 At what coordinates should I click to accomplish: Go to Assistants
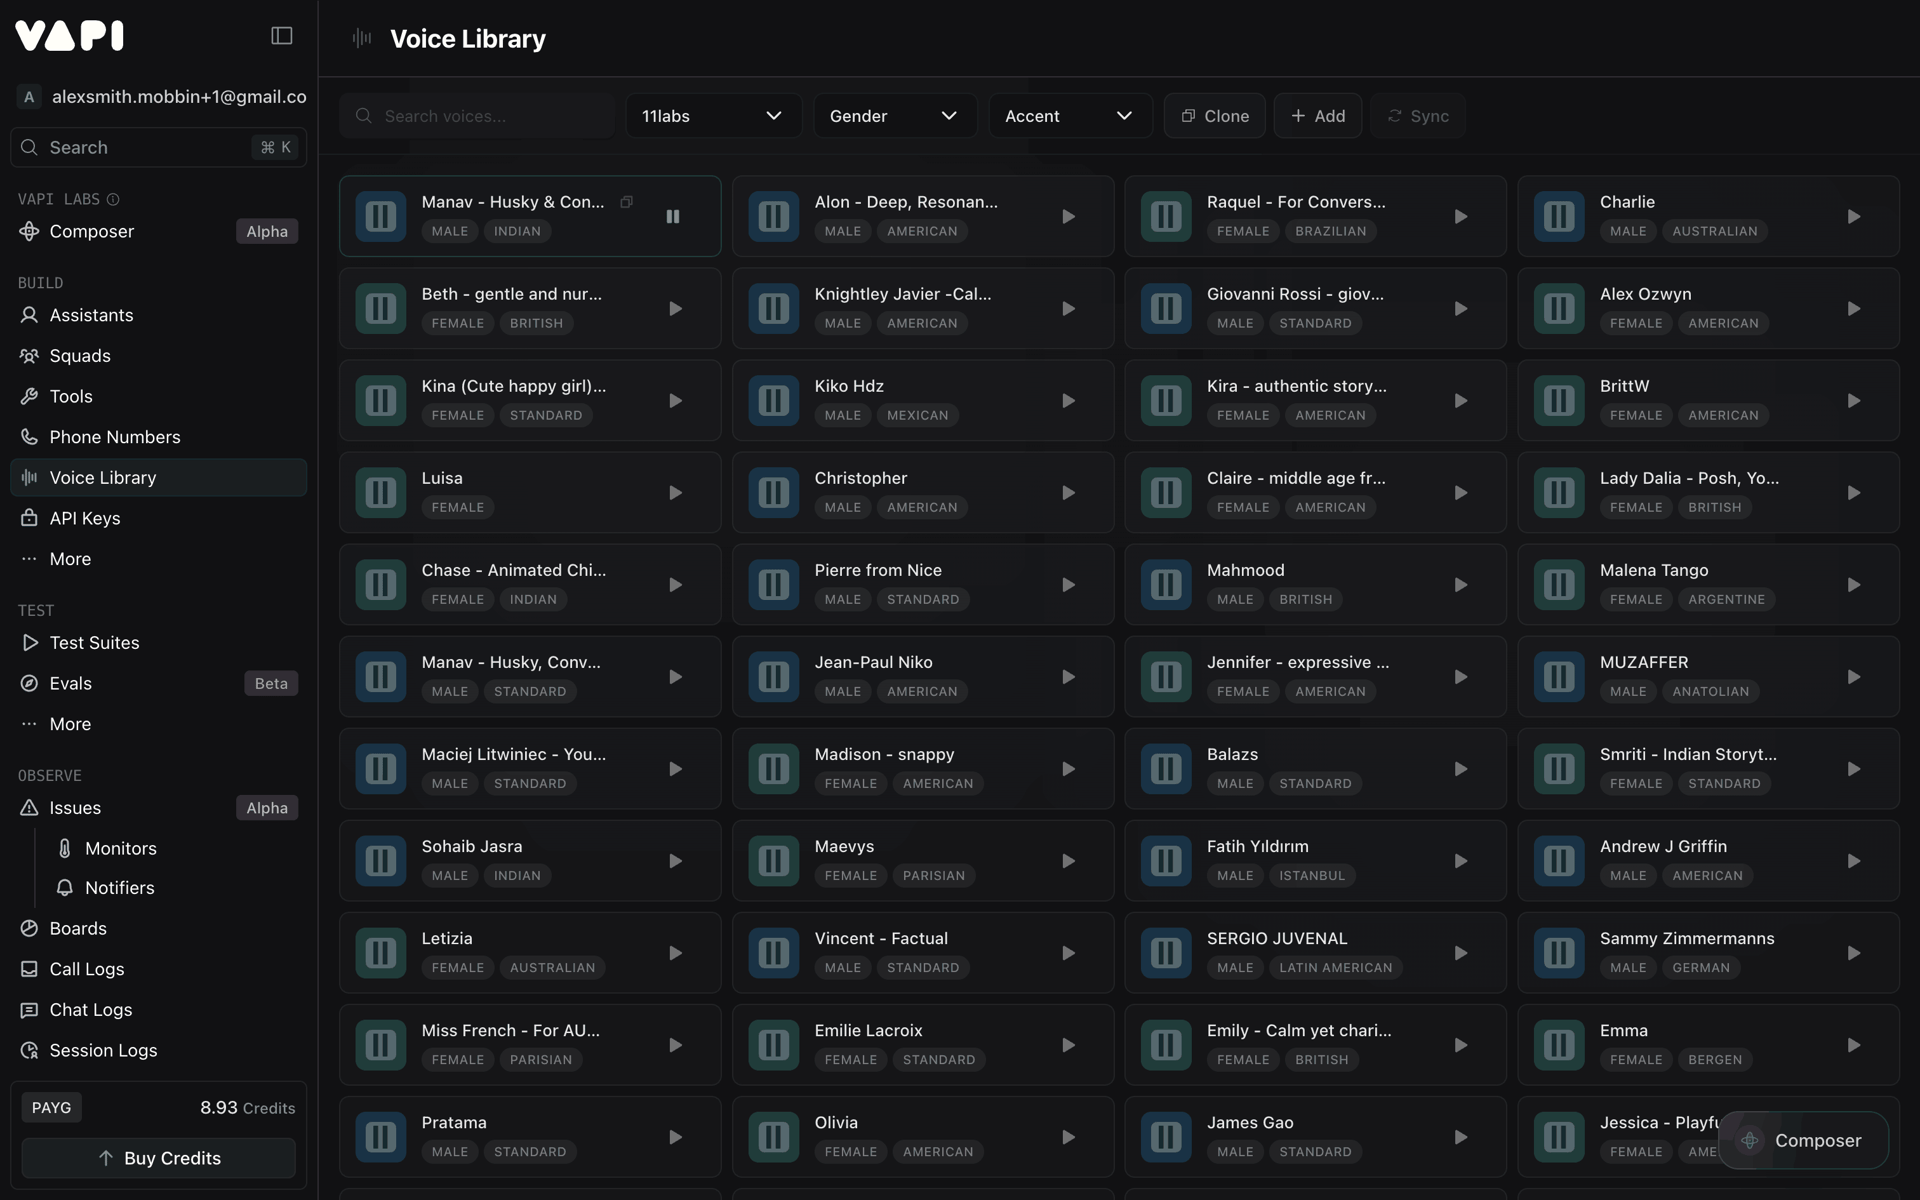pos(159,315)
